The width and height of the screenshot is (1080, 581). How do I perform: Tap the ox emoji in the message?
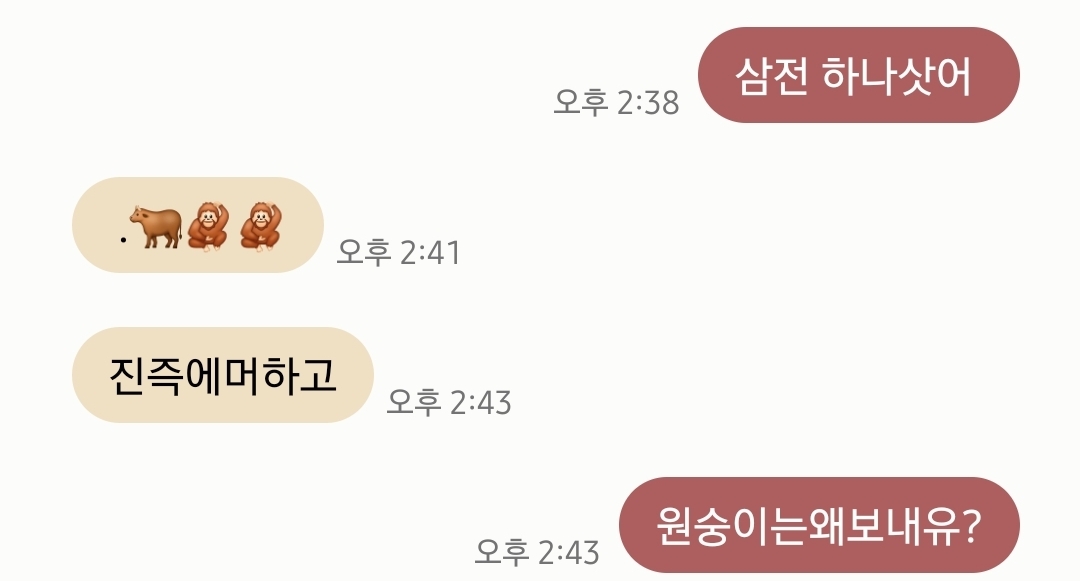[156, 226]
